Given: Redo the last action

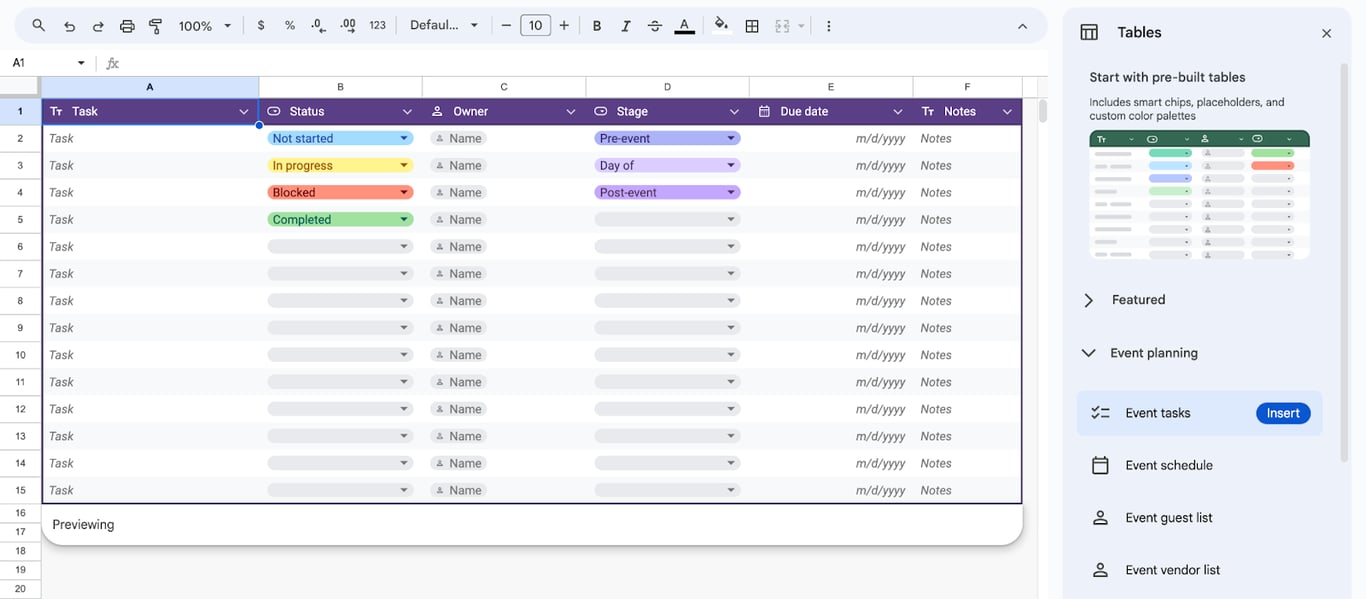Looking at the screenshot, I should pyautogui.click(x=98, y=26).
